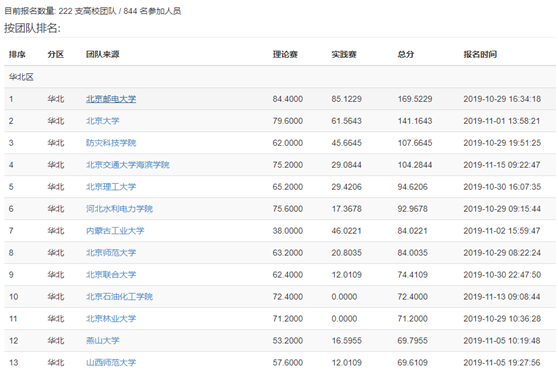Click practice score 46.0221

pyautogui.click(x=347, y=231)
